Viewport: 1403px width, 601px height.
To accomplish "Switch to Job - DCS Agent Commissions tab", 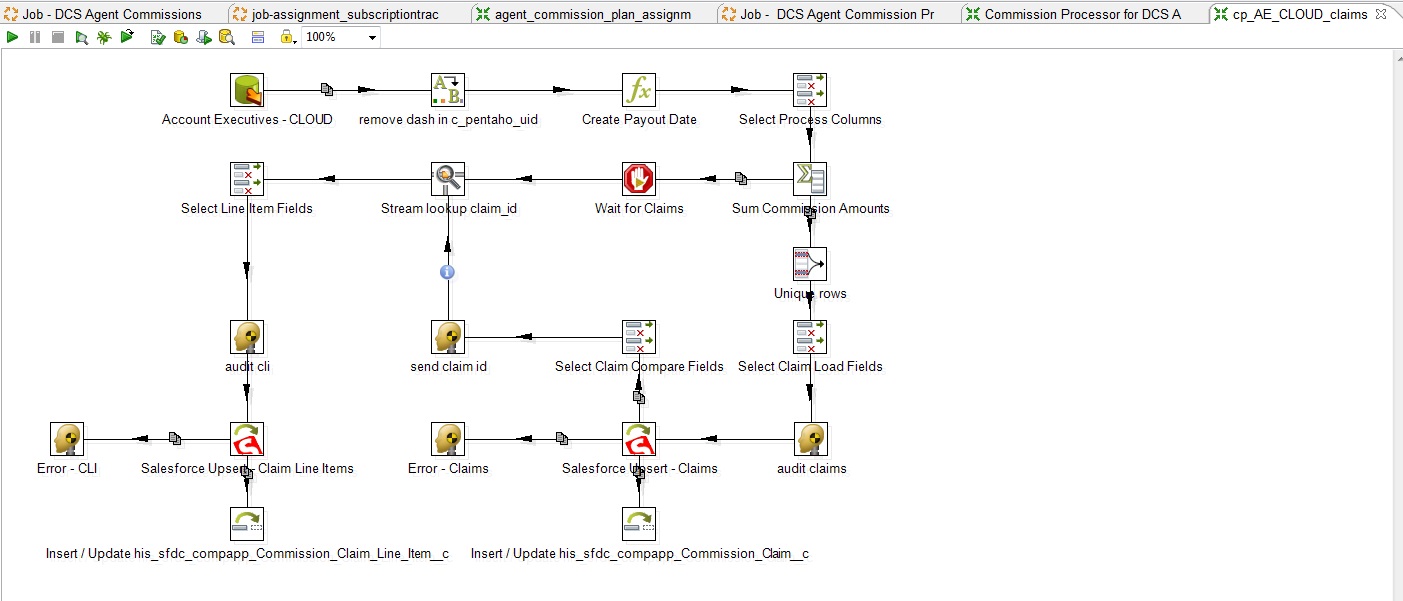I will click(112, 14).
